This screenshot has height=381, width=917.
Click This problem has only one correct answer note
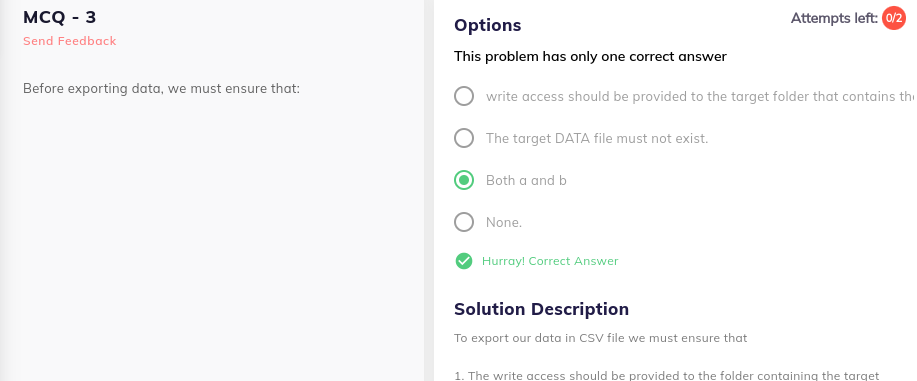pos(591,57)
